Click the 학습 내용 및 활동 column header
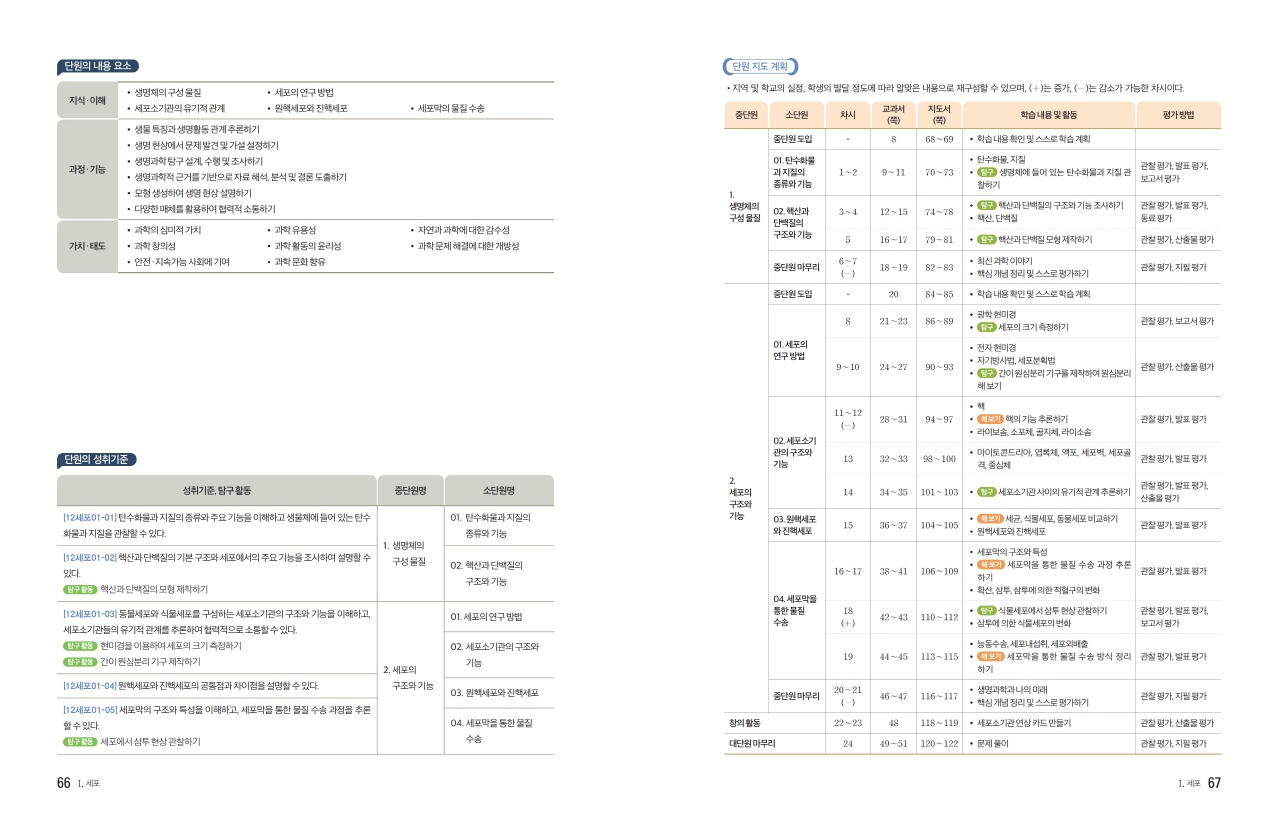The image size is (1280, 827). [1048, 115]
